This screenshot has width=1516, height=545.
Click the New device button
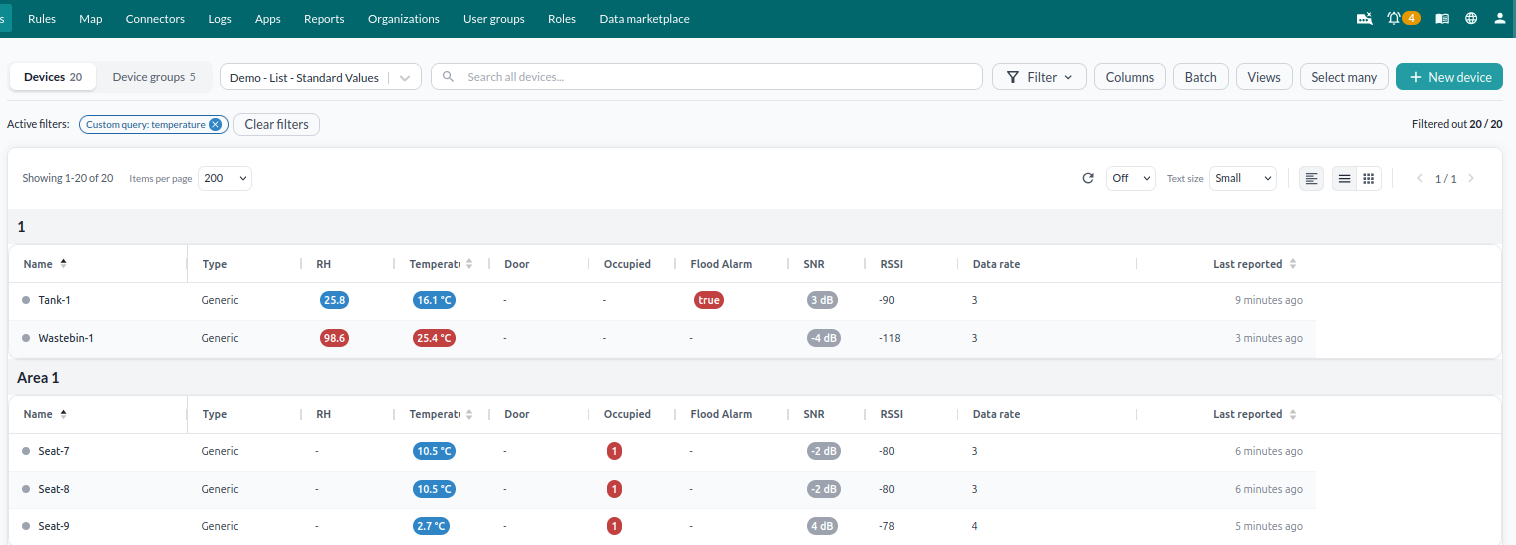(x=1449, y=77)
